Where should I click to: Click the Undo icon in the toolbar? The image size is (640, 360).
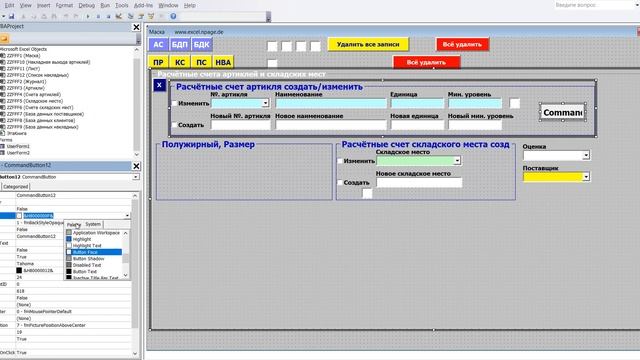tap(66, 16)
